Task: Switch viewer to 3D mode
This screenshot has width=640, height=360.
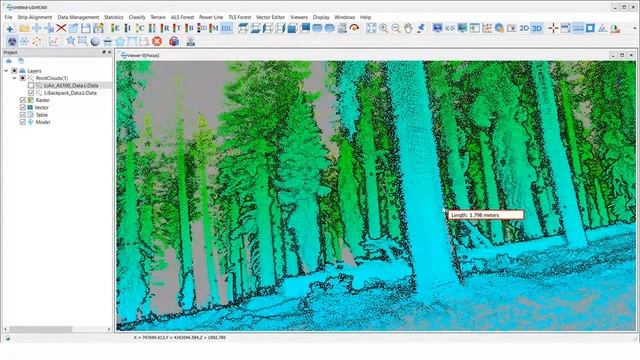Action: 537,28
